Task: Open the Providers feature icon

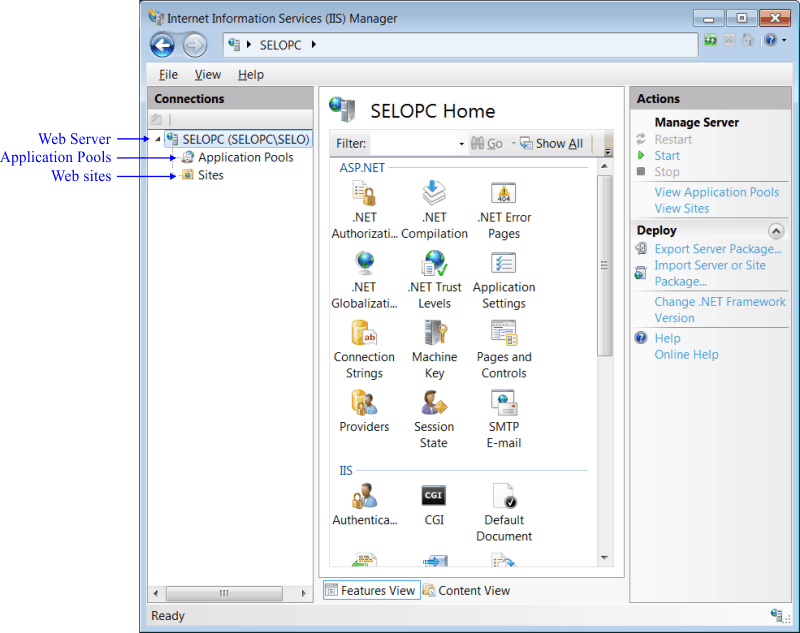Action: [364, 402]
